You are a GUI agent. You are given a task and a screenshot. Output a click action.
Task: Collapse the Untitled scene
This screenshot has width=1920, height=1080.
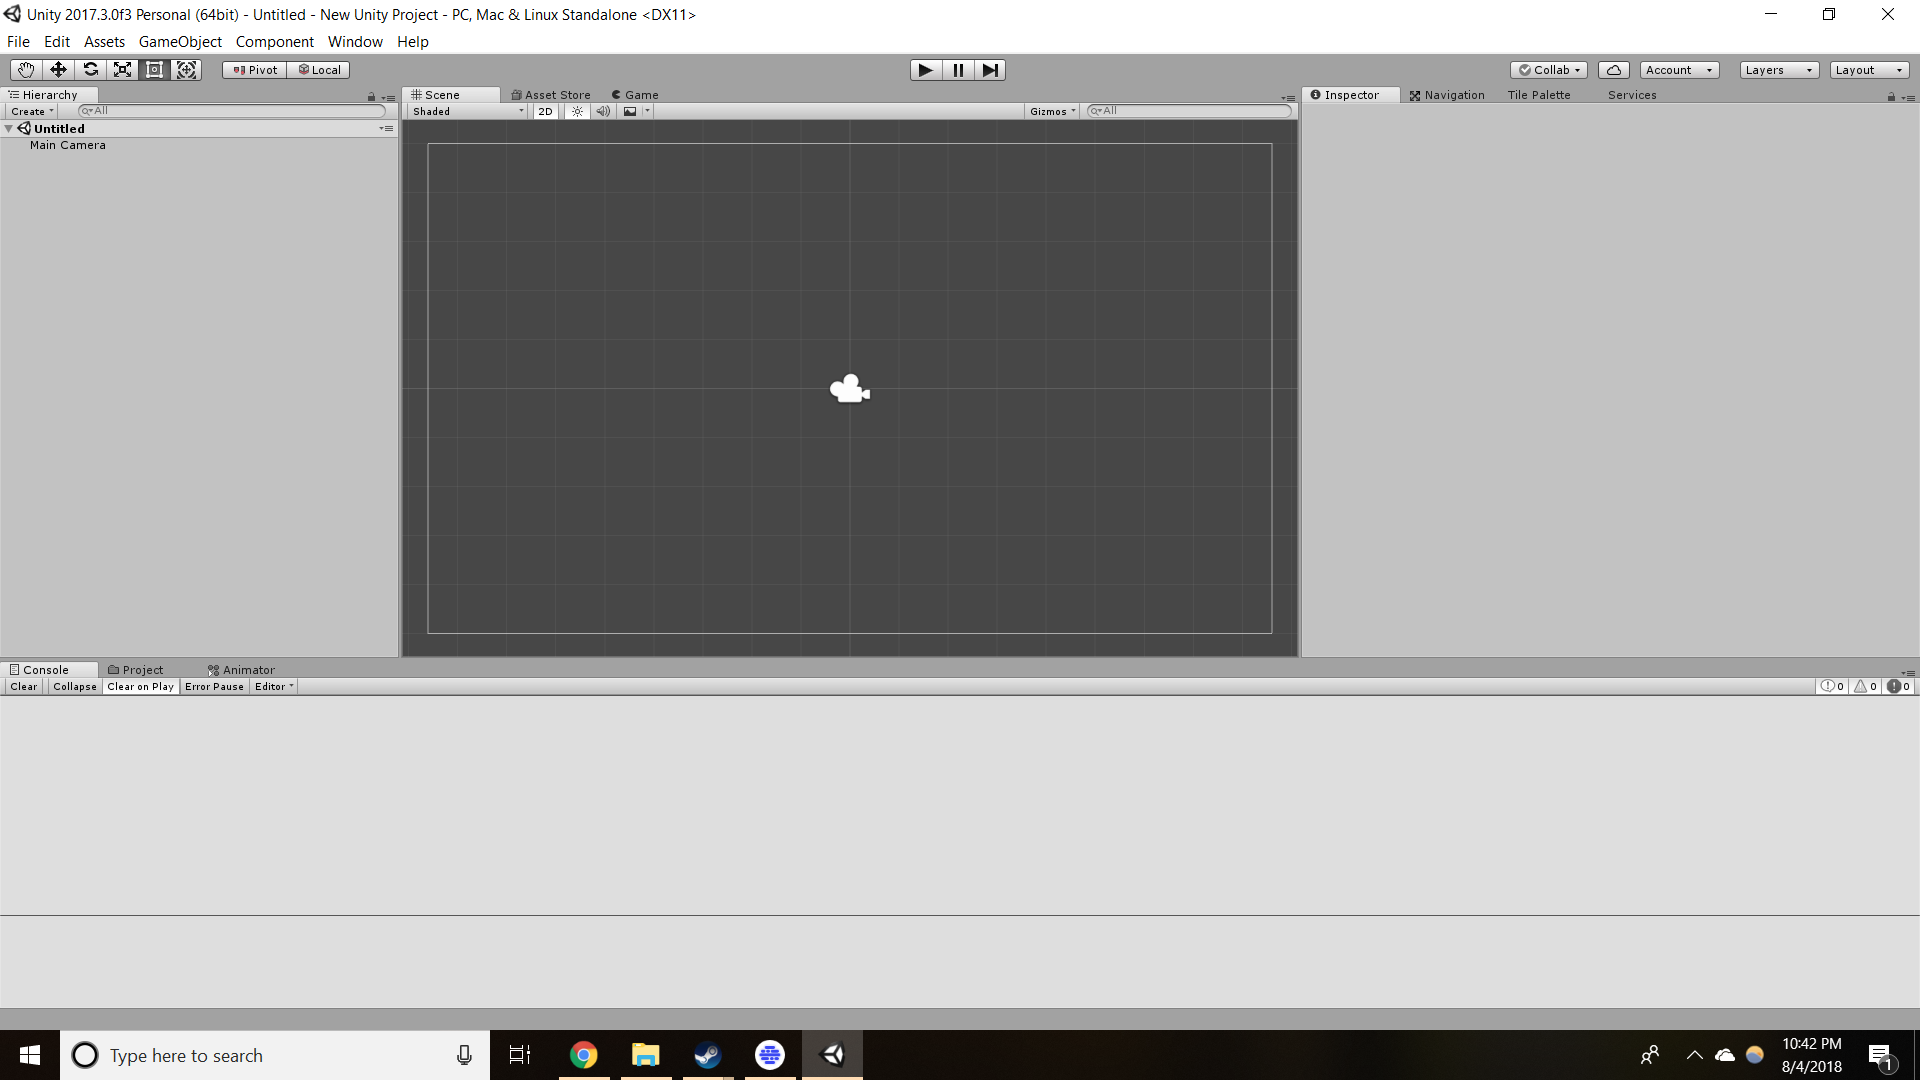(9, 129)
